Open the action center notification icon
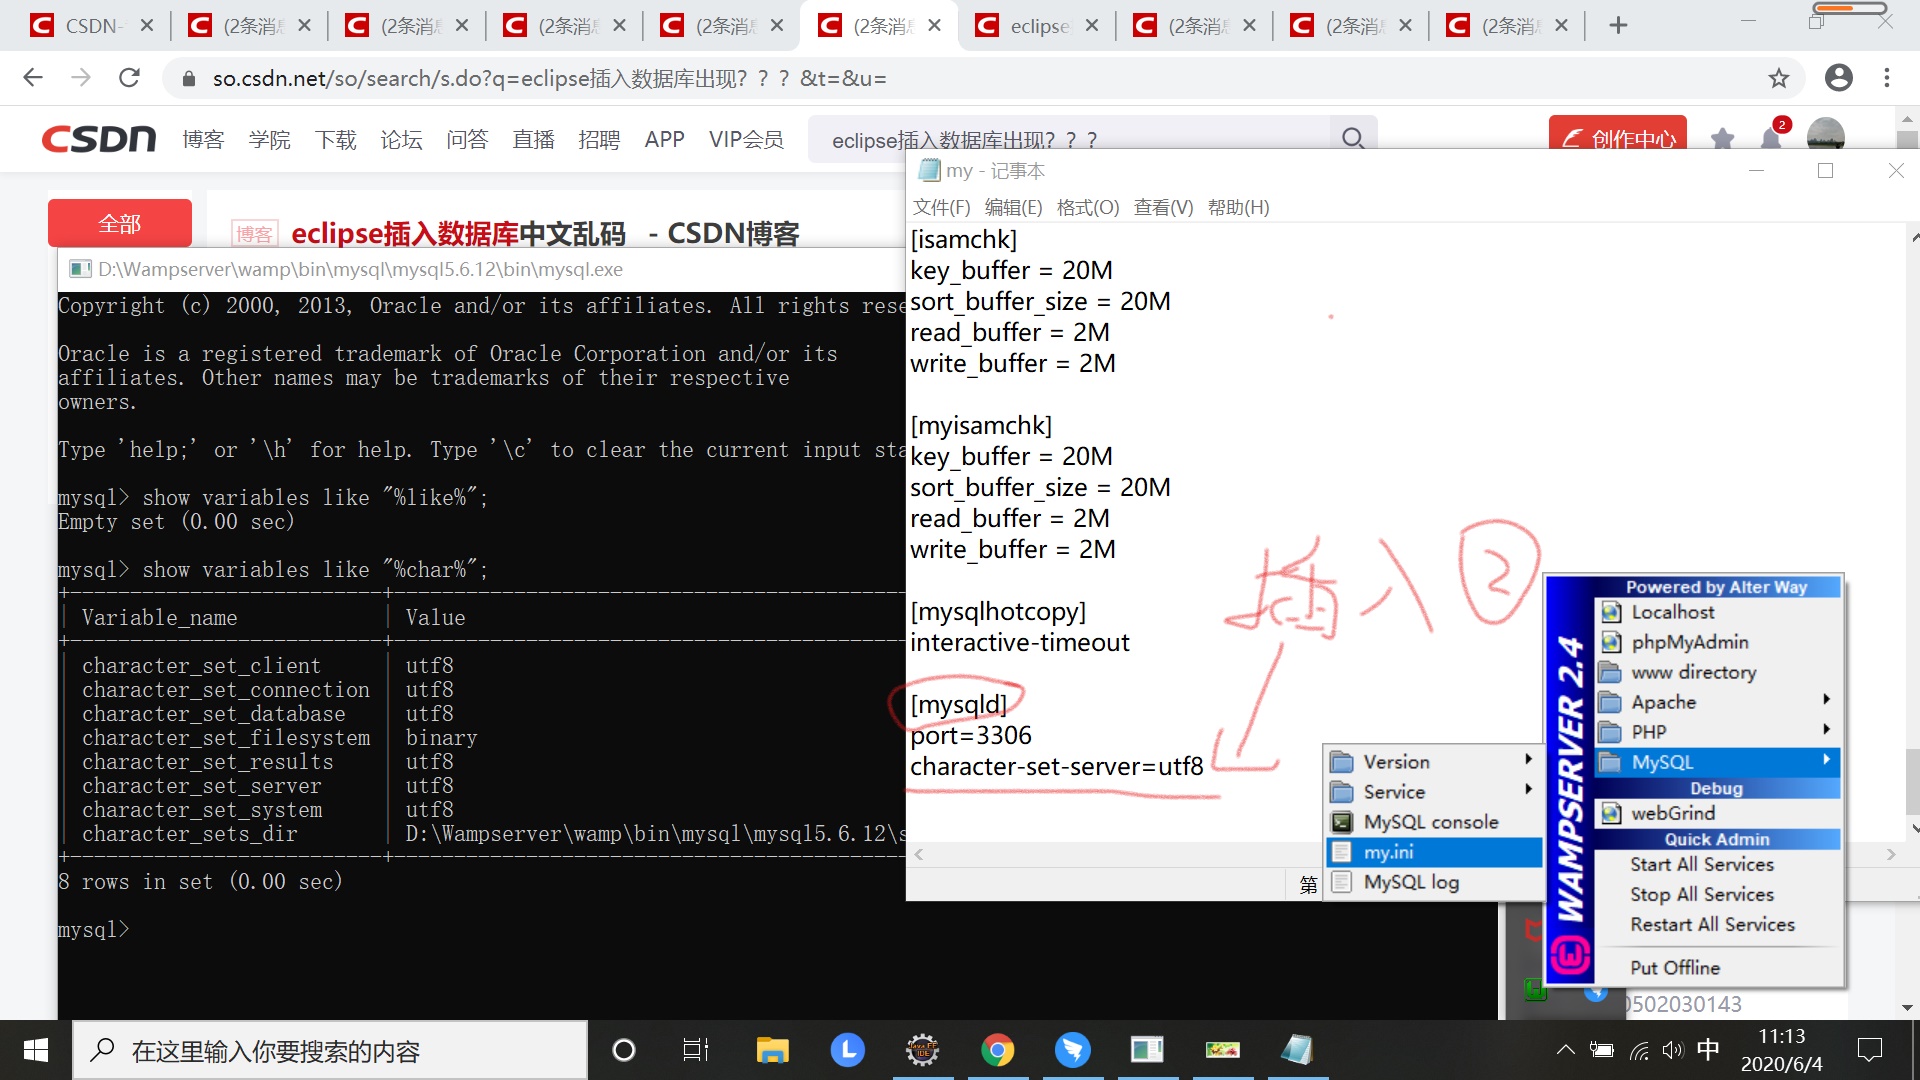This screenshot has height=1080, width=1920. point(1869,1050)
